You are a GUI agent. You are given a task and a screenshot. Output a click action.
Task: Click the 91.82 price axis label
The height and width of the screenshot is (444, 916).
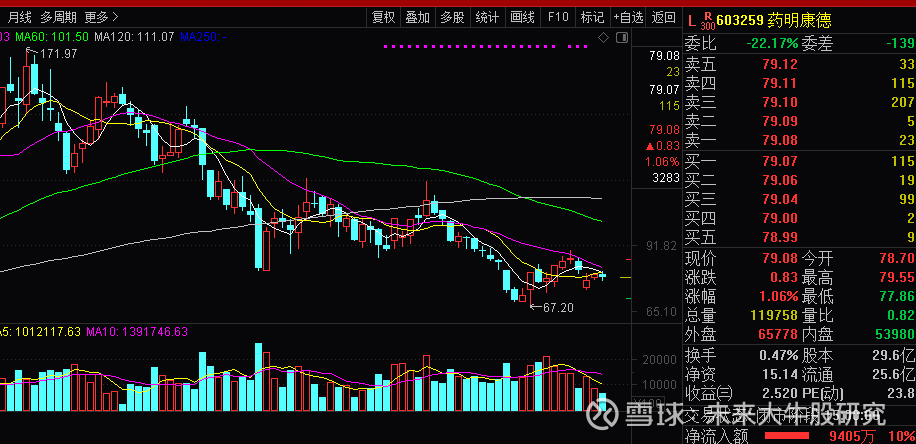click(662, 245)
